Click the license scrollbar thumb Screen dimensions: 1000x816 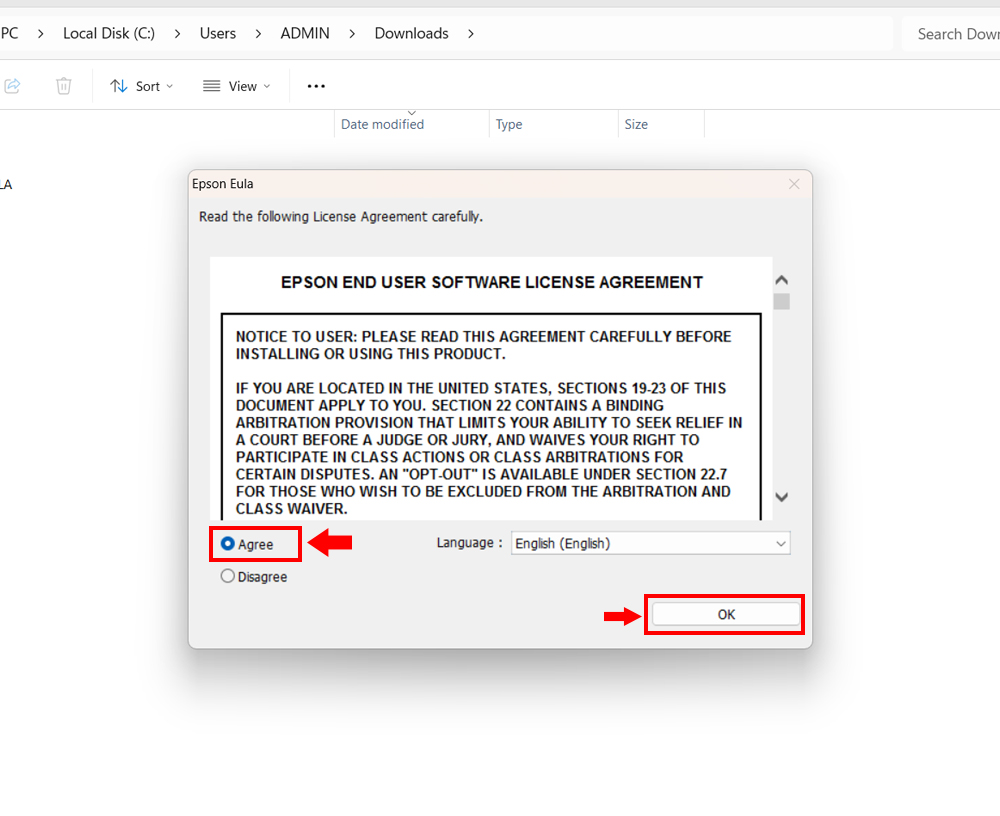pyautogui.click(x=782, y=301)
